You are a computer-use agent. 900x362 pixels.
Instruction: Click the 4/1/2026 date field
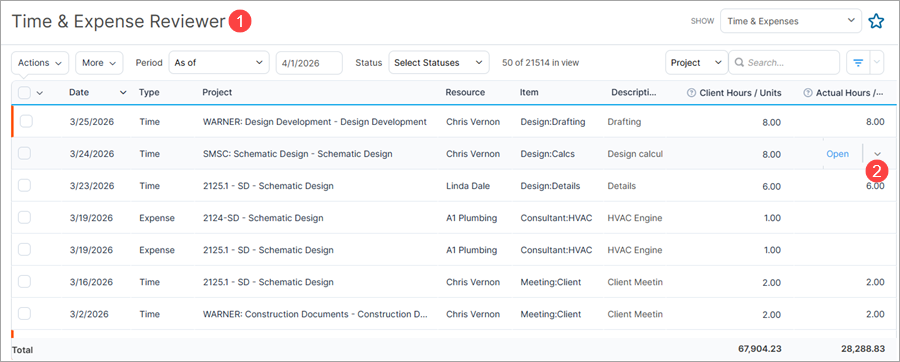tap(309, 63)
